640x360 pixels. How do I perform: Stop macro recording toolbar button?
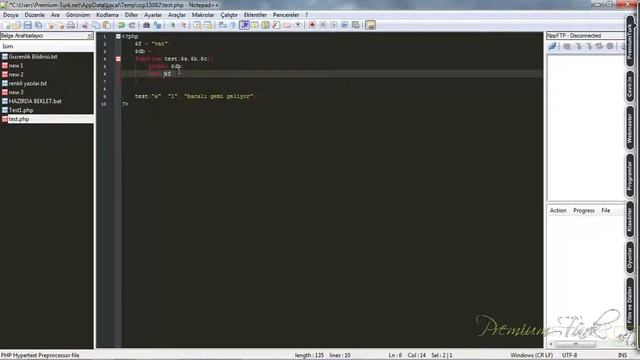(x=323, y=25)
